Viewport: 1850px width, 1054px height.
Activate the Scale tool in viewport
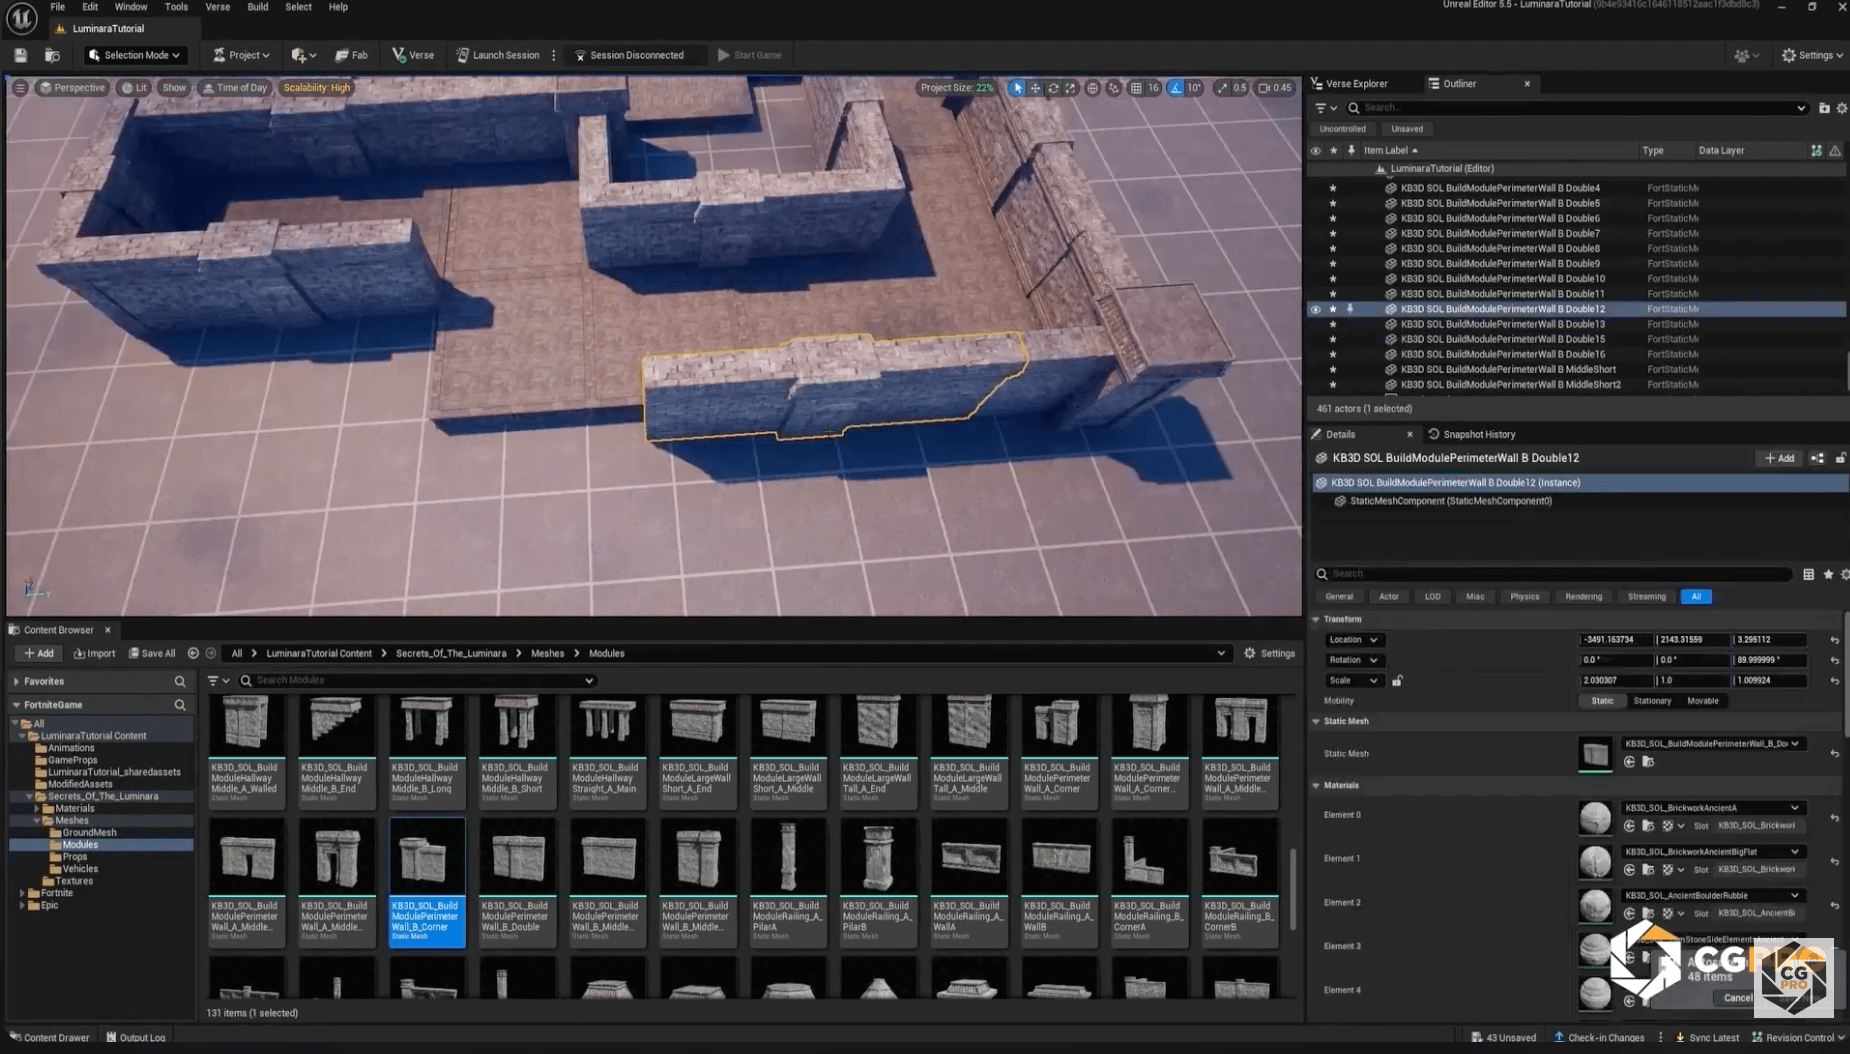[1070, 88]
